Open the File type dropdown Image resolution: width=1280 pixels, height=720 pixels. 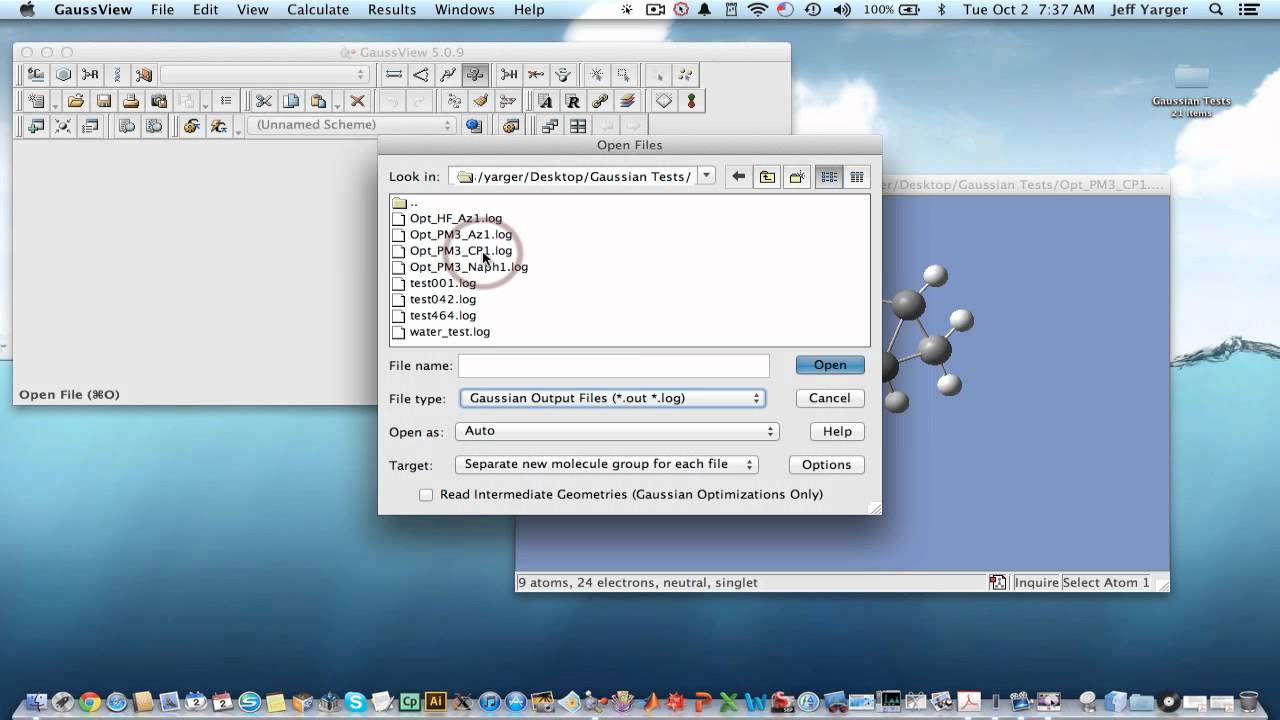point(612,398)
